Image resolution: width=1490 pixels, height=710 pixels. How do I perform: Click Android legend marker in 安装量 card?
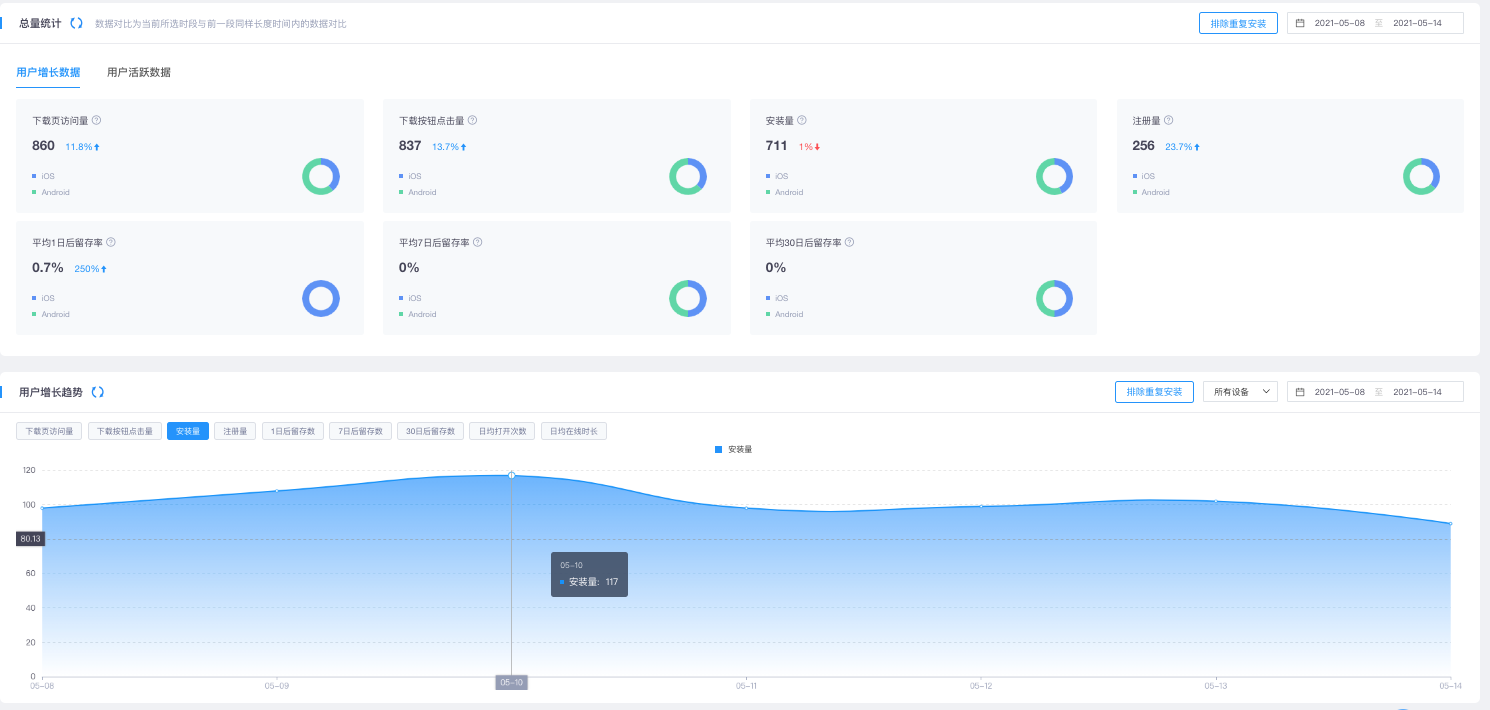pos(768,192)
